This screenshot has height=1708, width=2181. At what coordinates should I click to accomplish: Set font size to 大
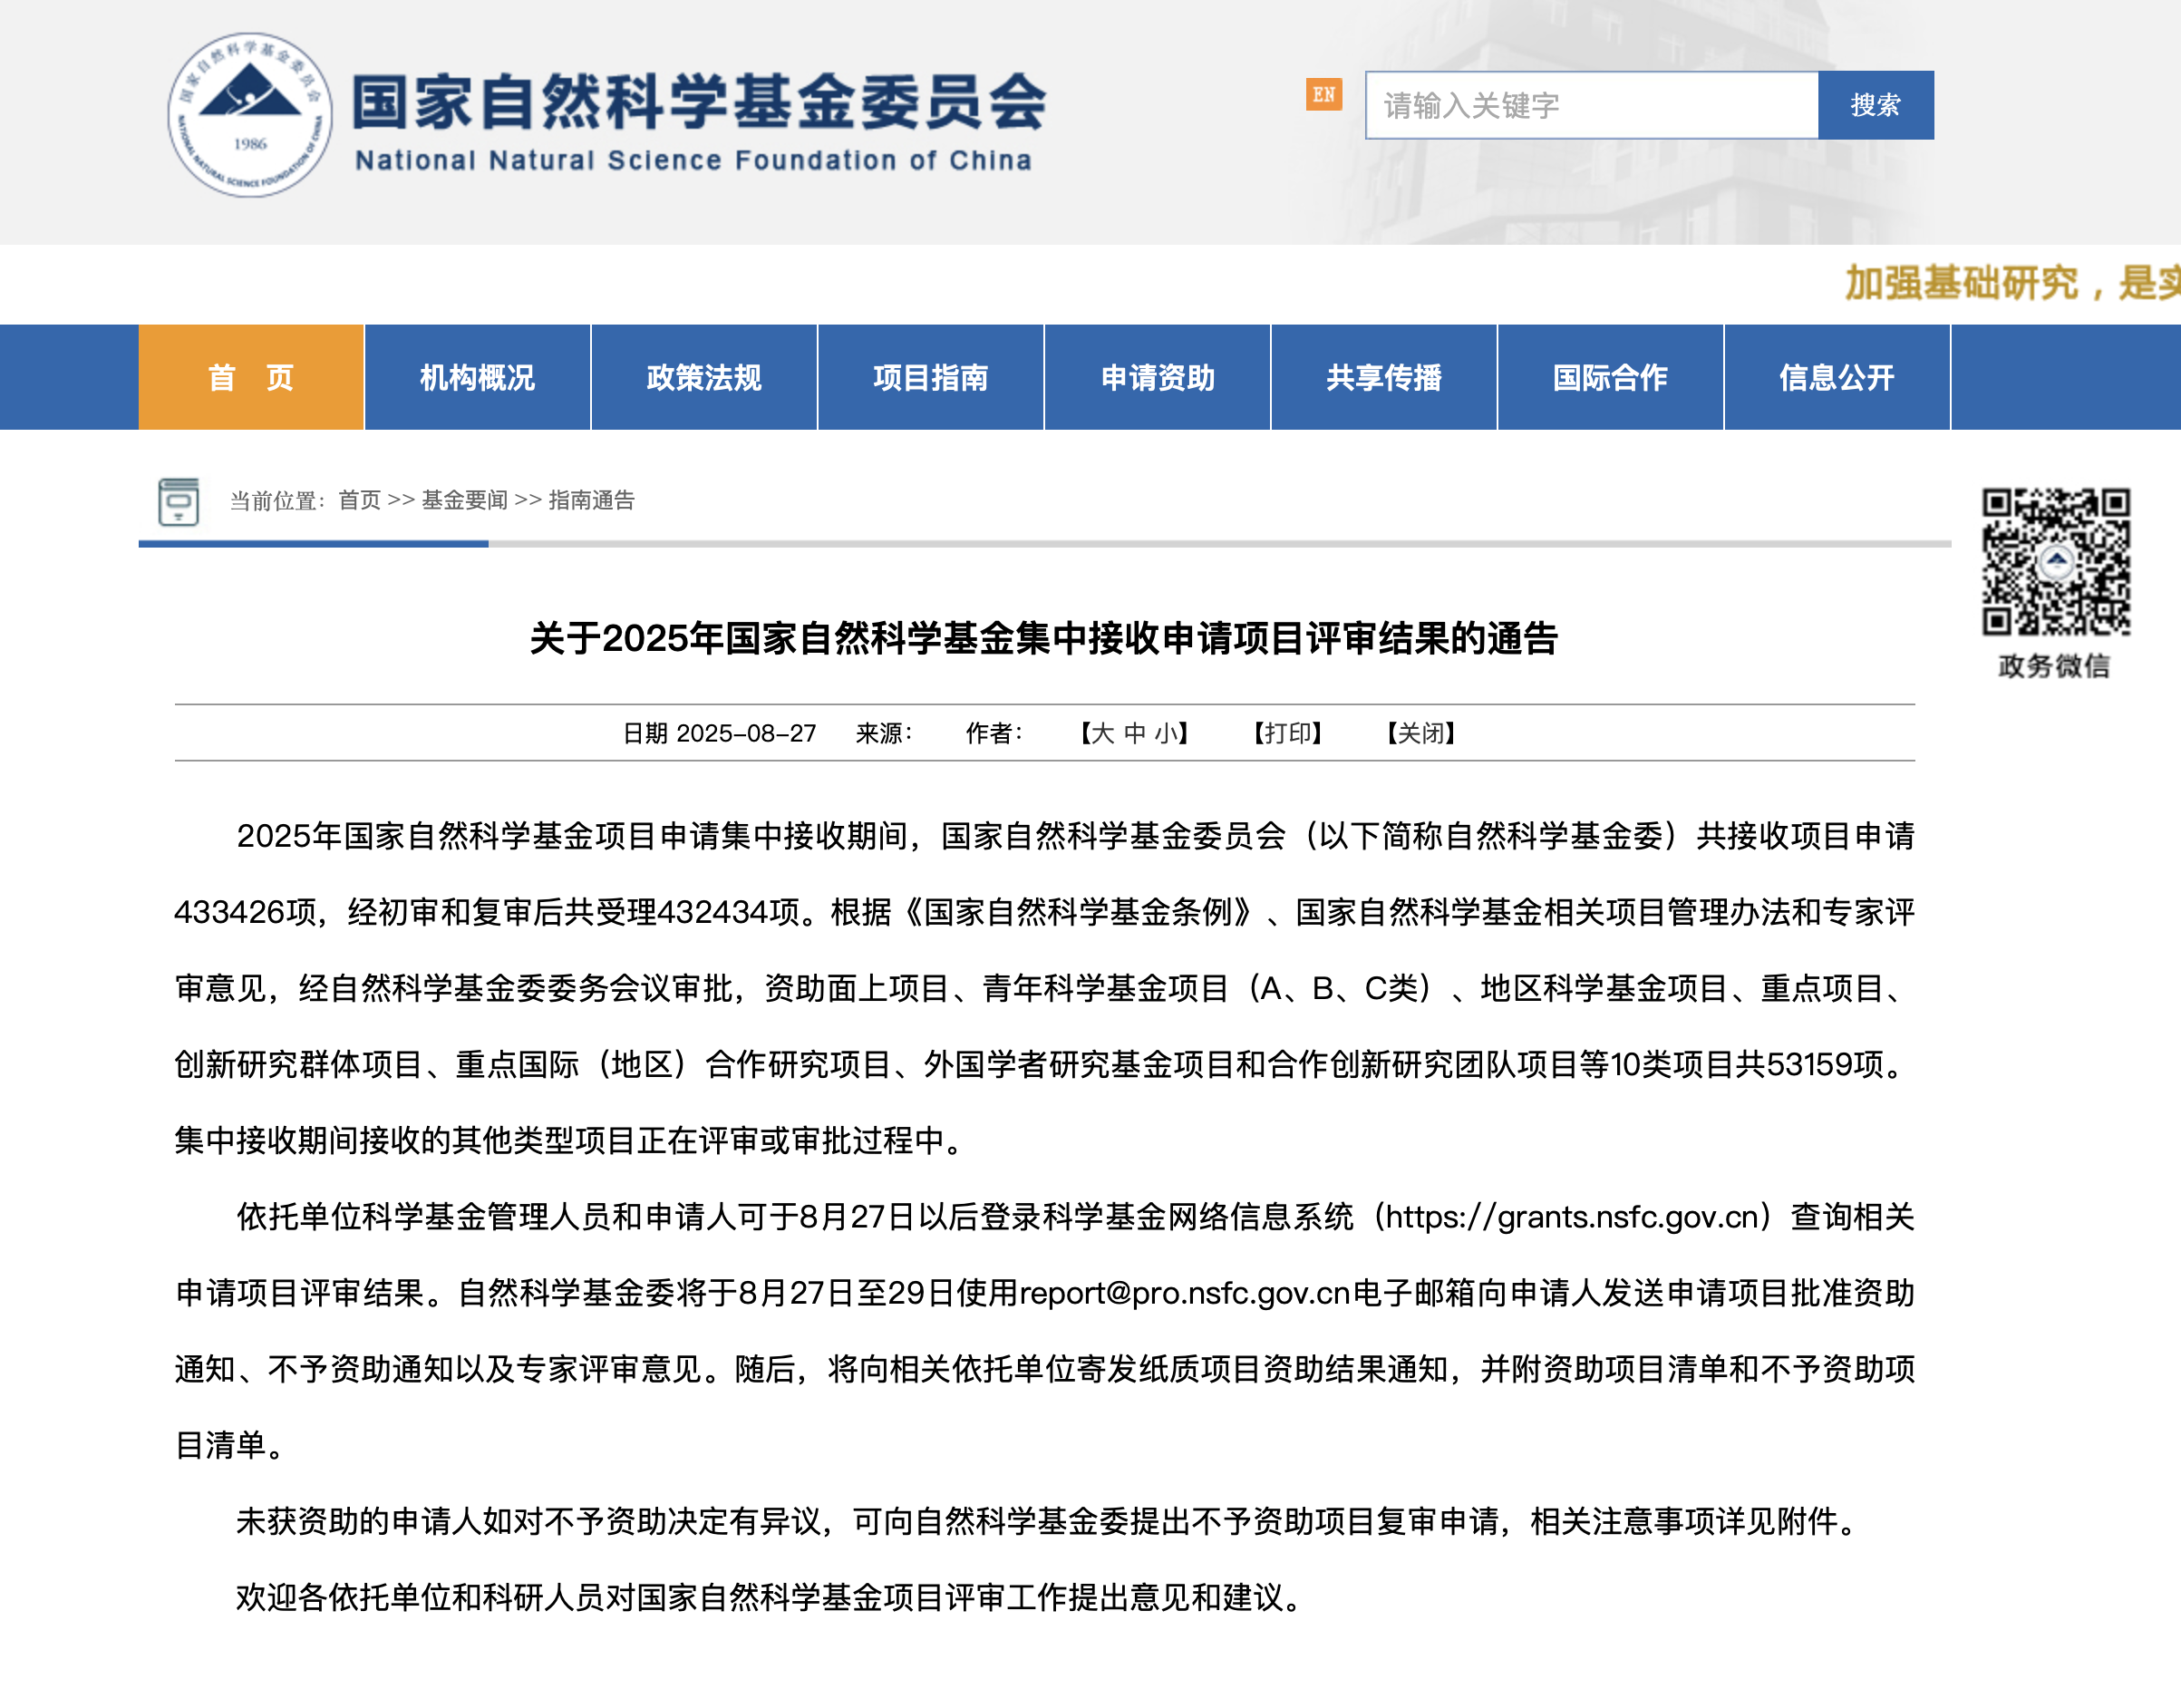(x=1102, y=733)
